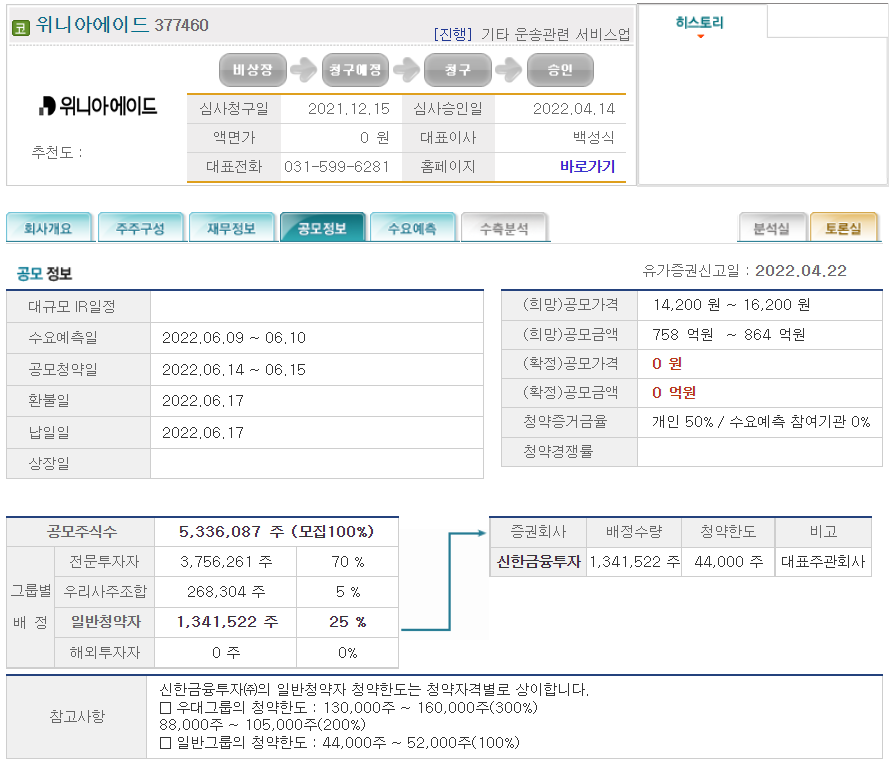The height and width of the screenshot is (765, 889).
Task: Click the 청약한도 44,000 주 cell
Action: coord(729,561)
